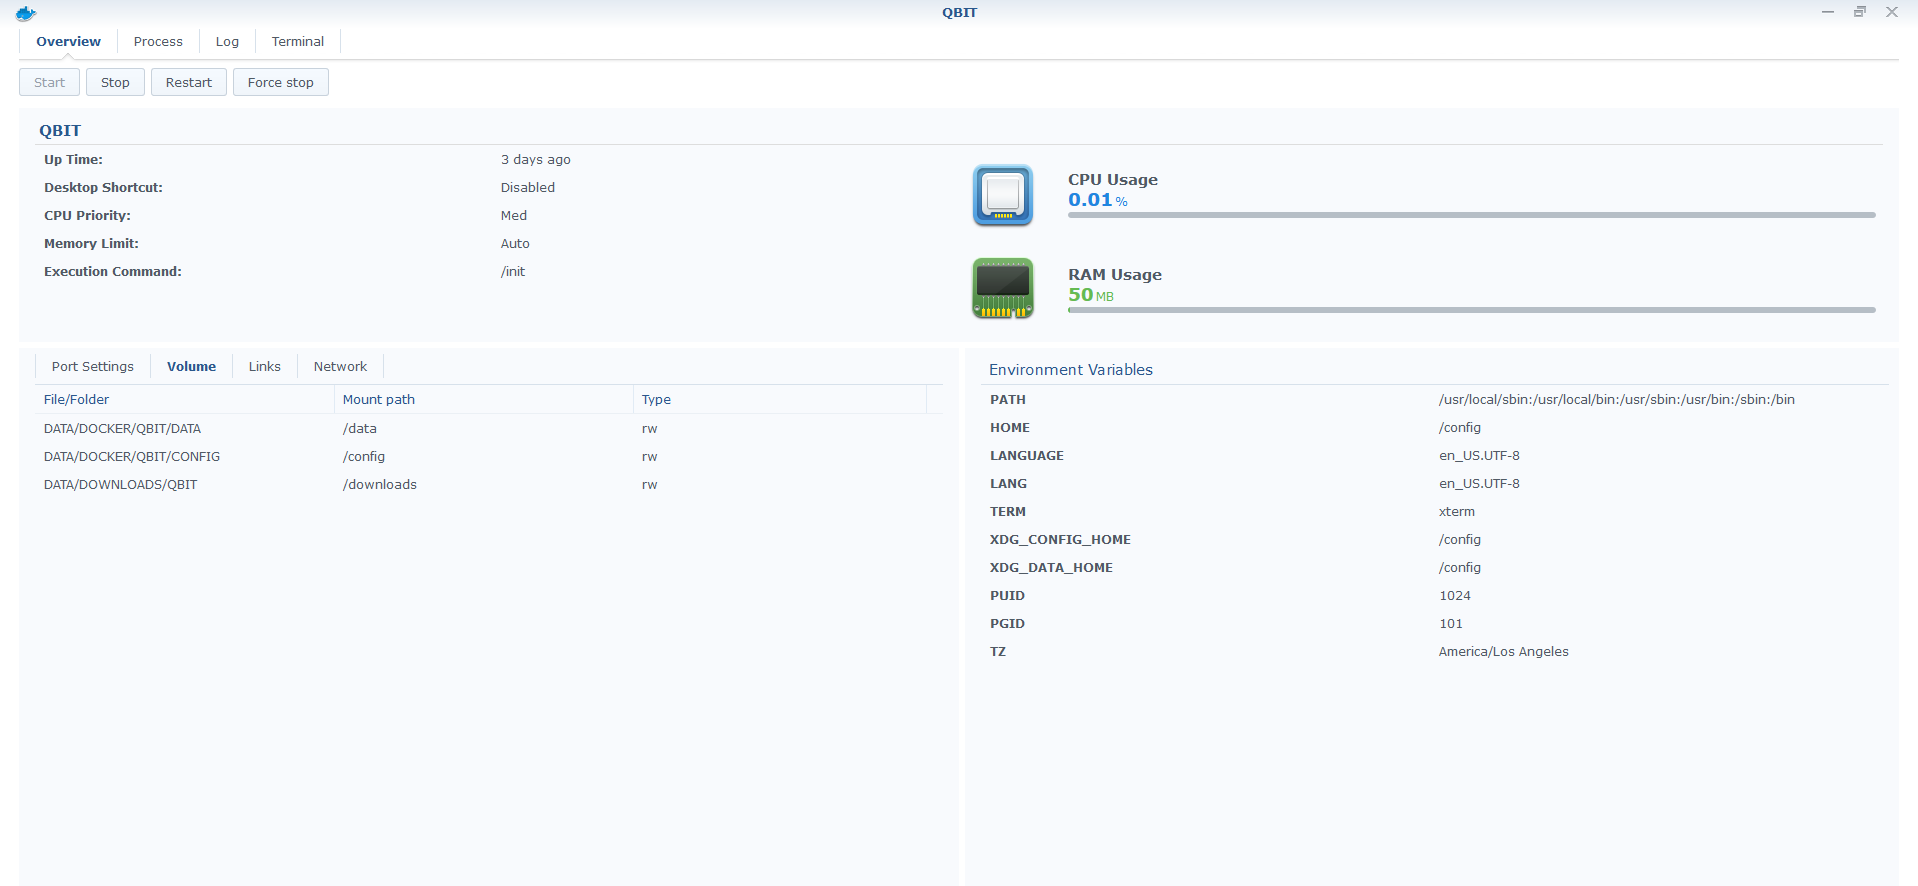Select the DATA/DOWNLOADS/QBIT row

tap(489, 484)
